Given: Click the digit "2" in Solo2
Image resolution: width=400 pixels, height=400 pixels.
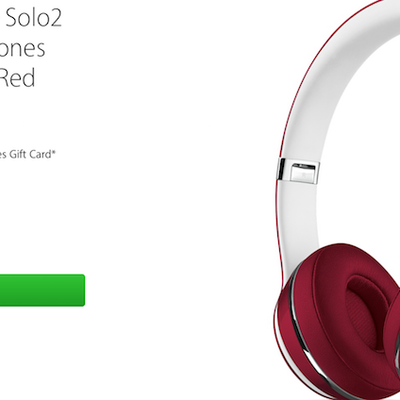Looking at the screenshot, I should pyautogui.click(x=56, y=18).
